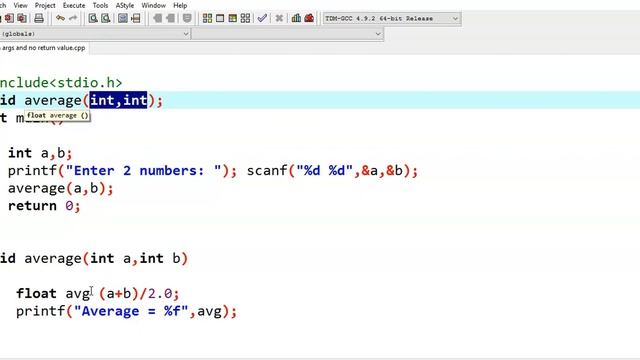The image size is (640, 360).
Task: Select the 'args and no return value.cpp' tab
Action: (x=44, y=48)
